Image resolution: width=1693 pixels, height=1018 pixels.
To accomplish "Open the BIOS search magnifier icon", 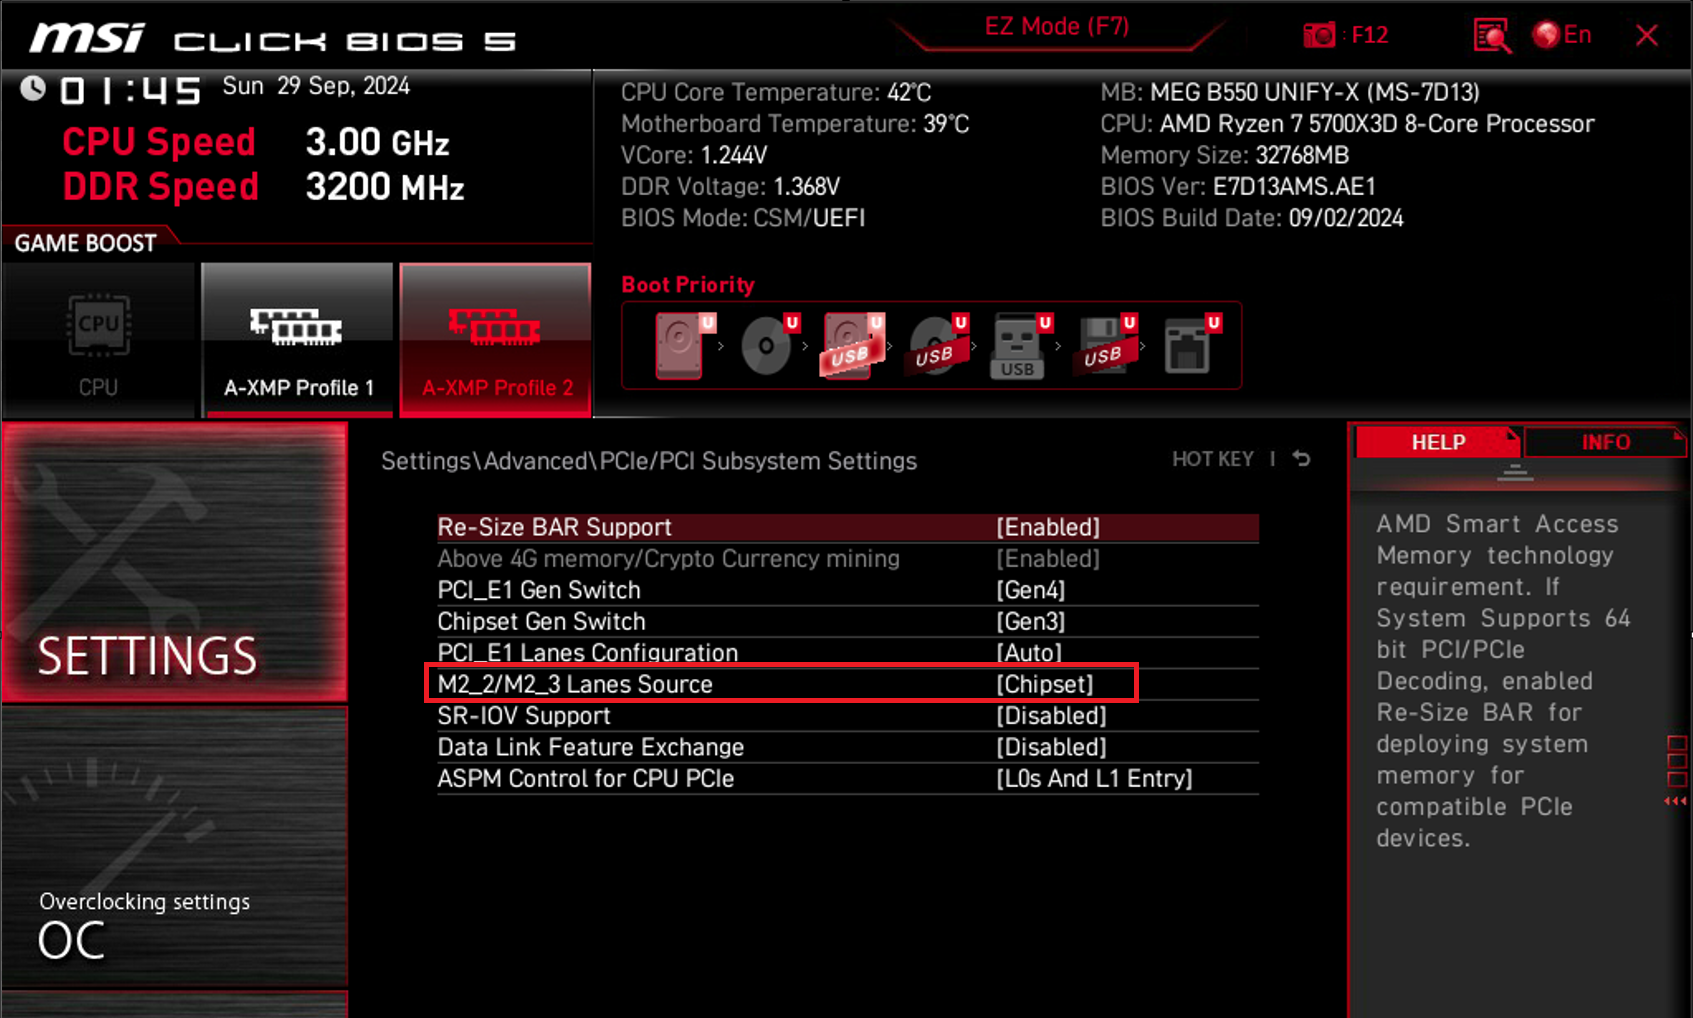I will [1491, 36].
